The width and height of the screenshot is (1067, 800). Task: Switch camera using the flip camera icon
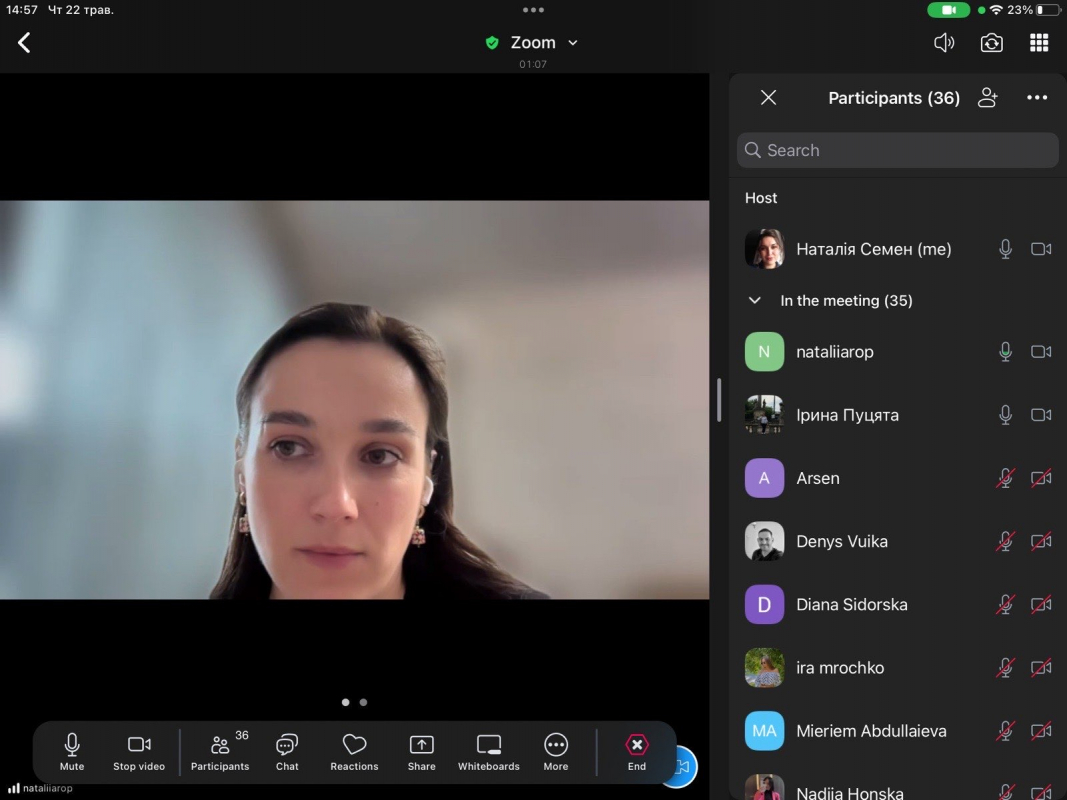click(991, 43)
